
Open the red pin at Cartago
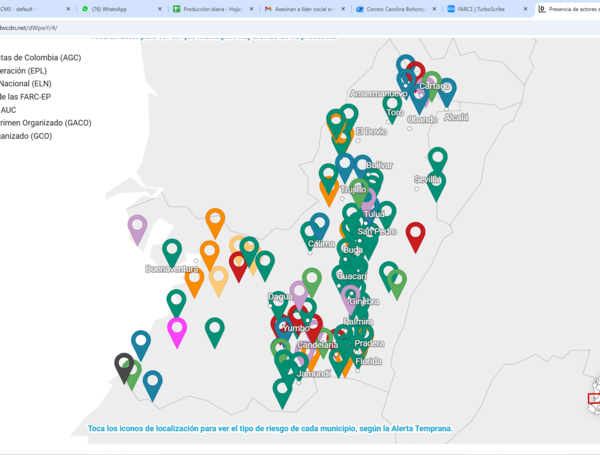416,70
